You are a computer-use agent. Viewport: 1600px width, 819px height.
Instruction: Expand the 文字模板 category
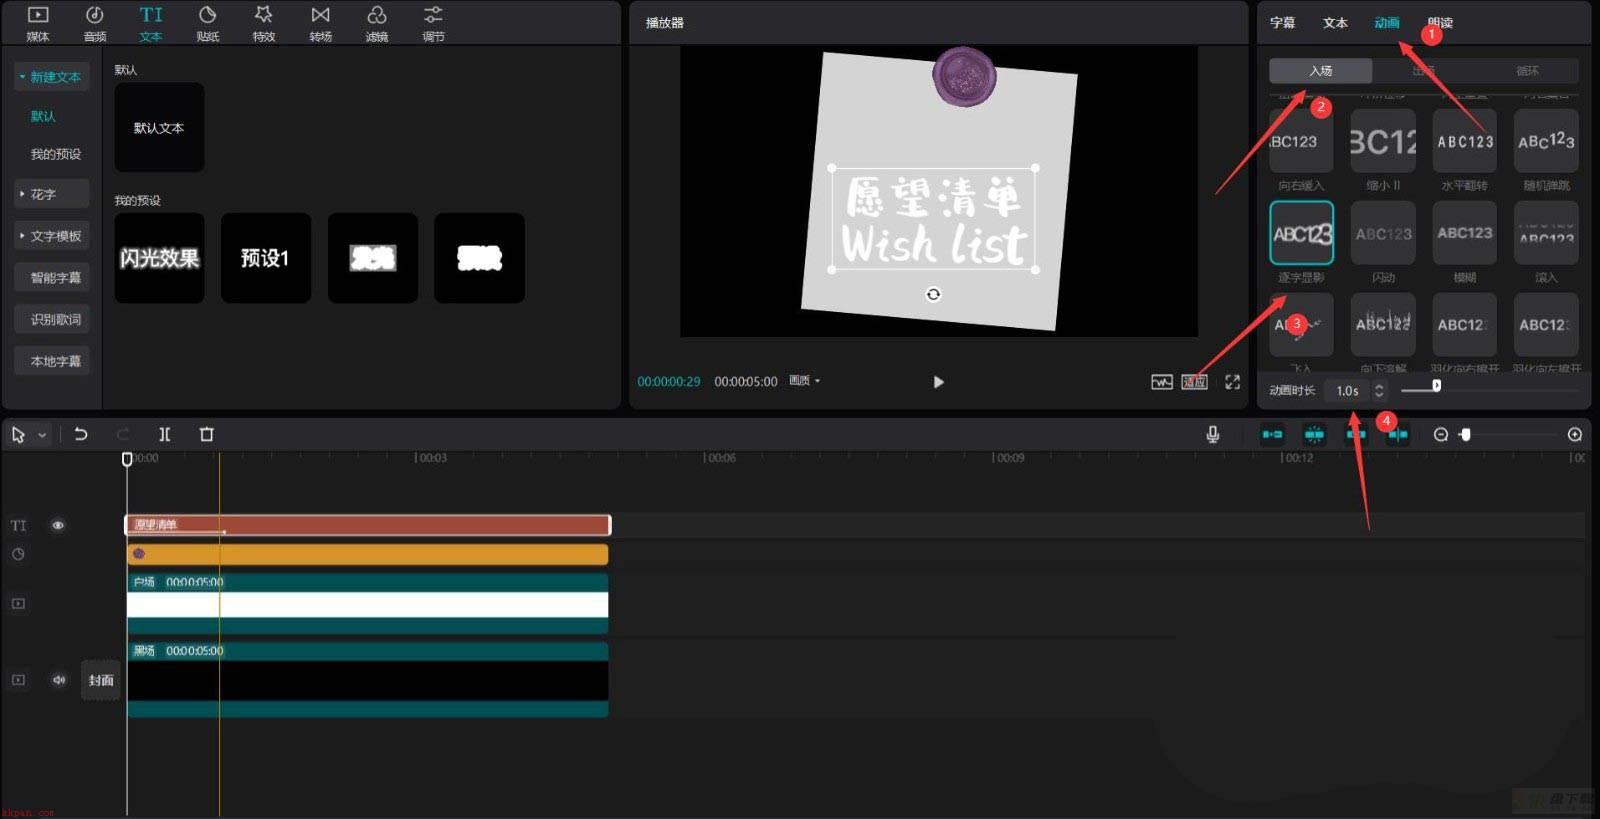tap(52, 236)
